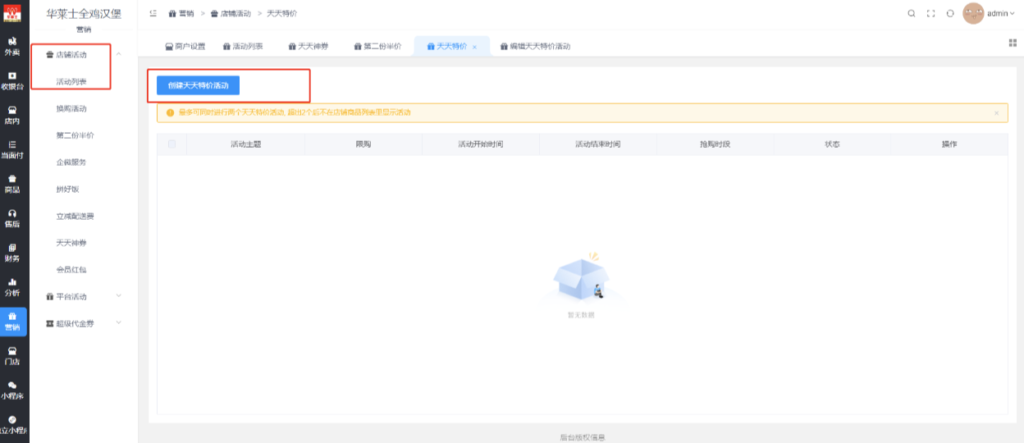Open 店内 in the dark sidebar
Screen dimensions: 1024x443
[x=12, y=115]
